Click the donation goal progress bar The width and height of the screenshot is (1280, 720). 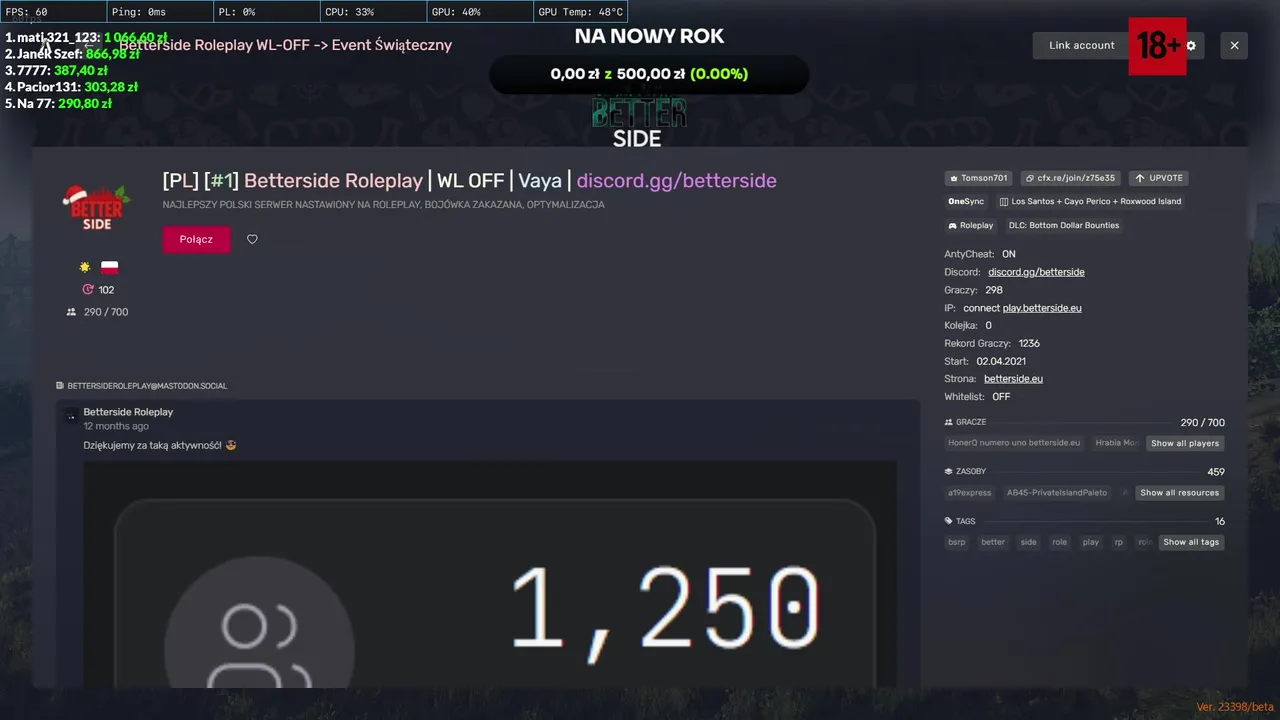(x=649, y=74)
